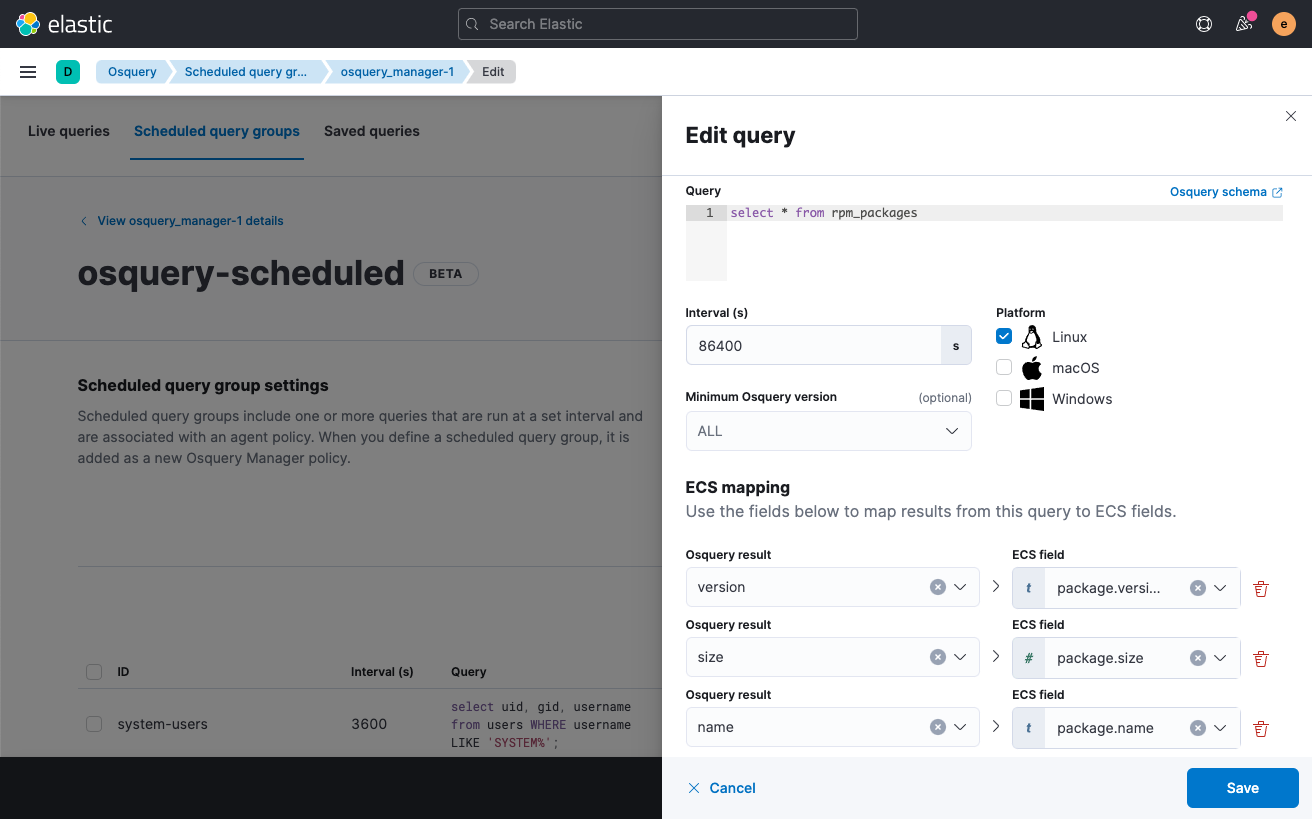The image size is (1312, 819).
Task: Cancel editing the query
Action: pyautogui.click(x=721, y=788)
